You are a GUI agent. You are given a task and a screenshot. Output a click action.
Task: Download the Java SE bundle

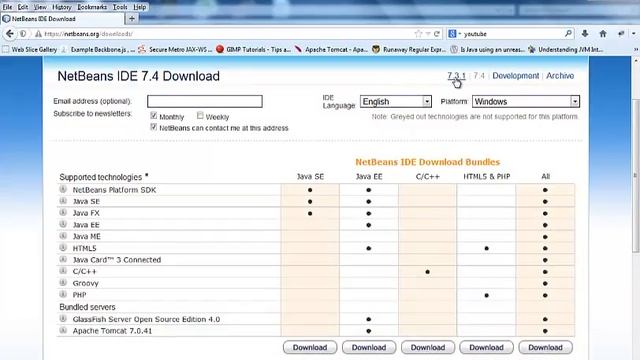[x=310, y=347]
